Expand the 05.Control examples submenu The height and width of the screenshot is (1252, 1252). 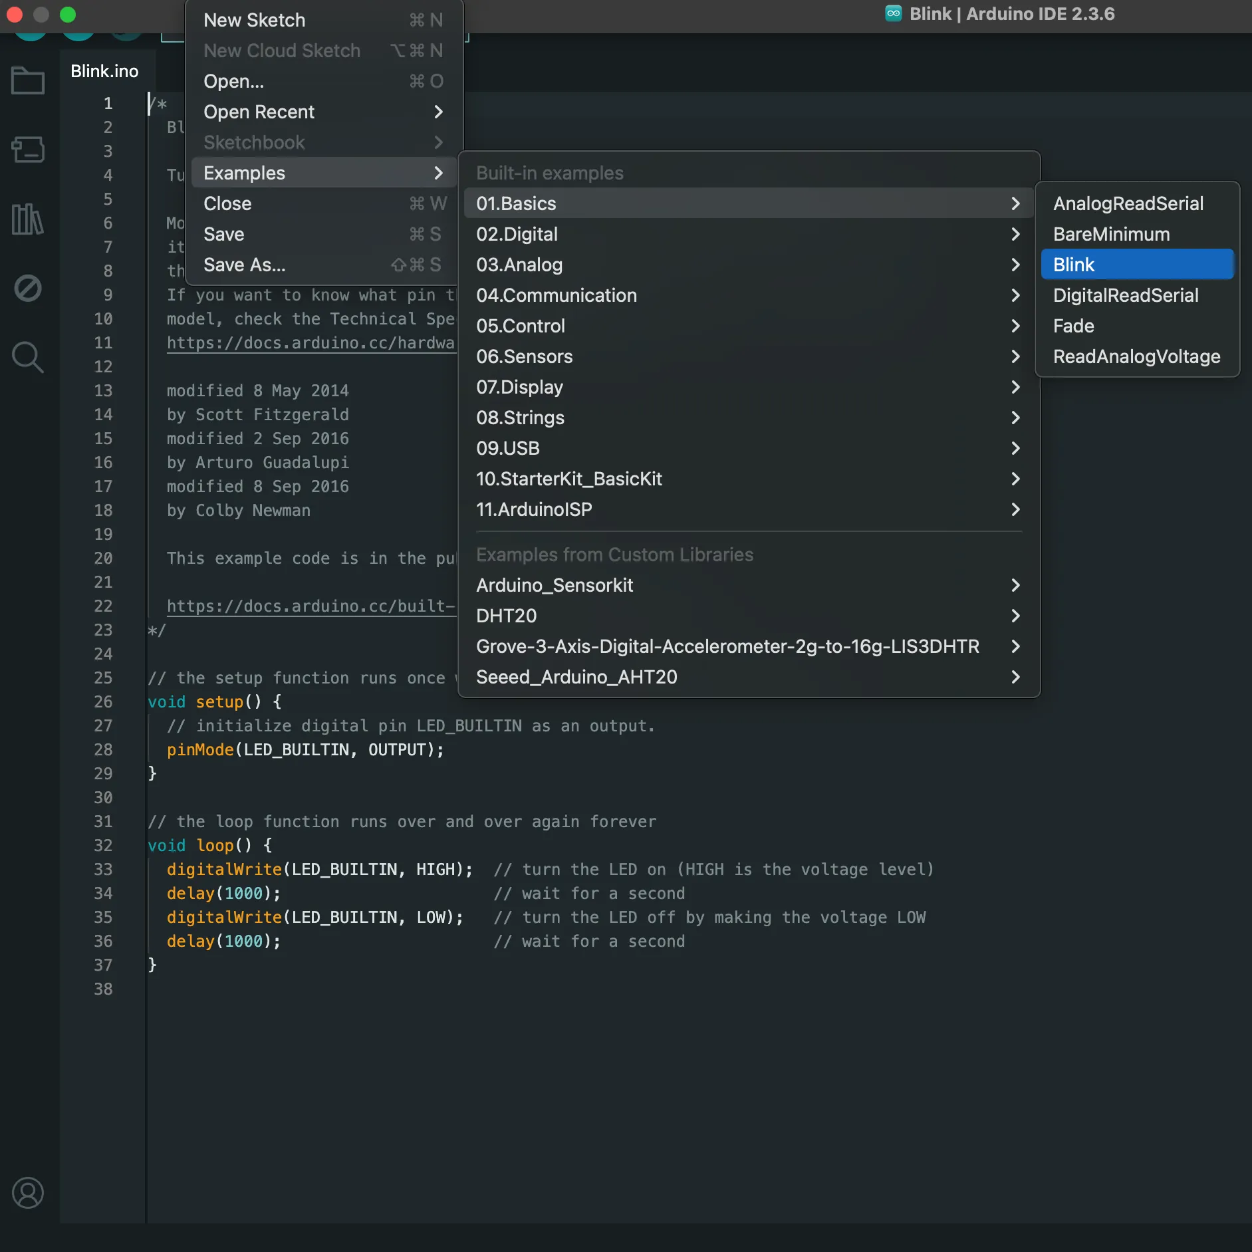pos(521,326)
